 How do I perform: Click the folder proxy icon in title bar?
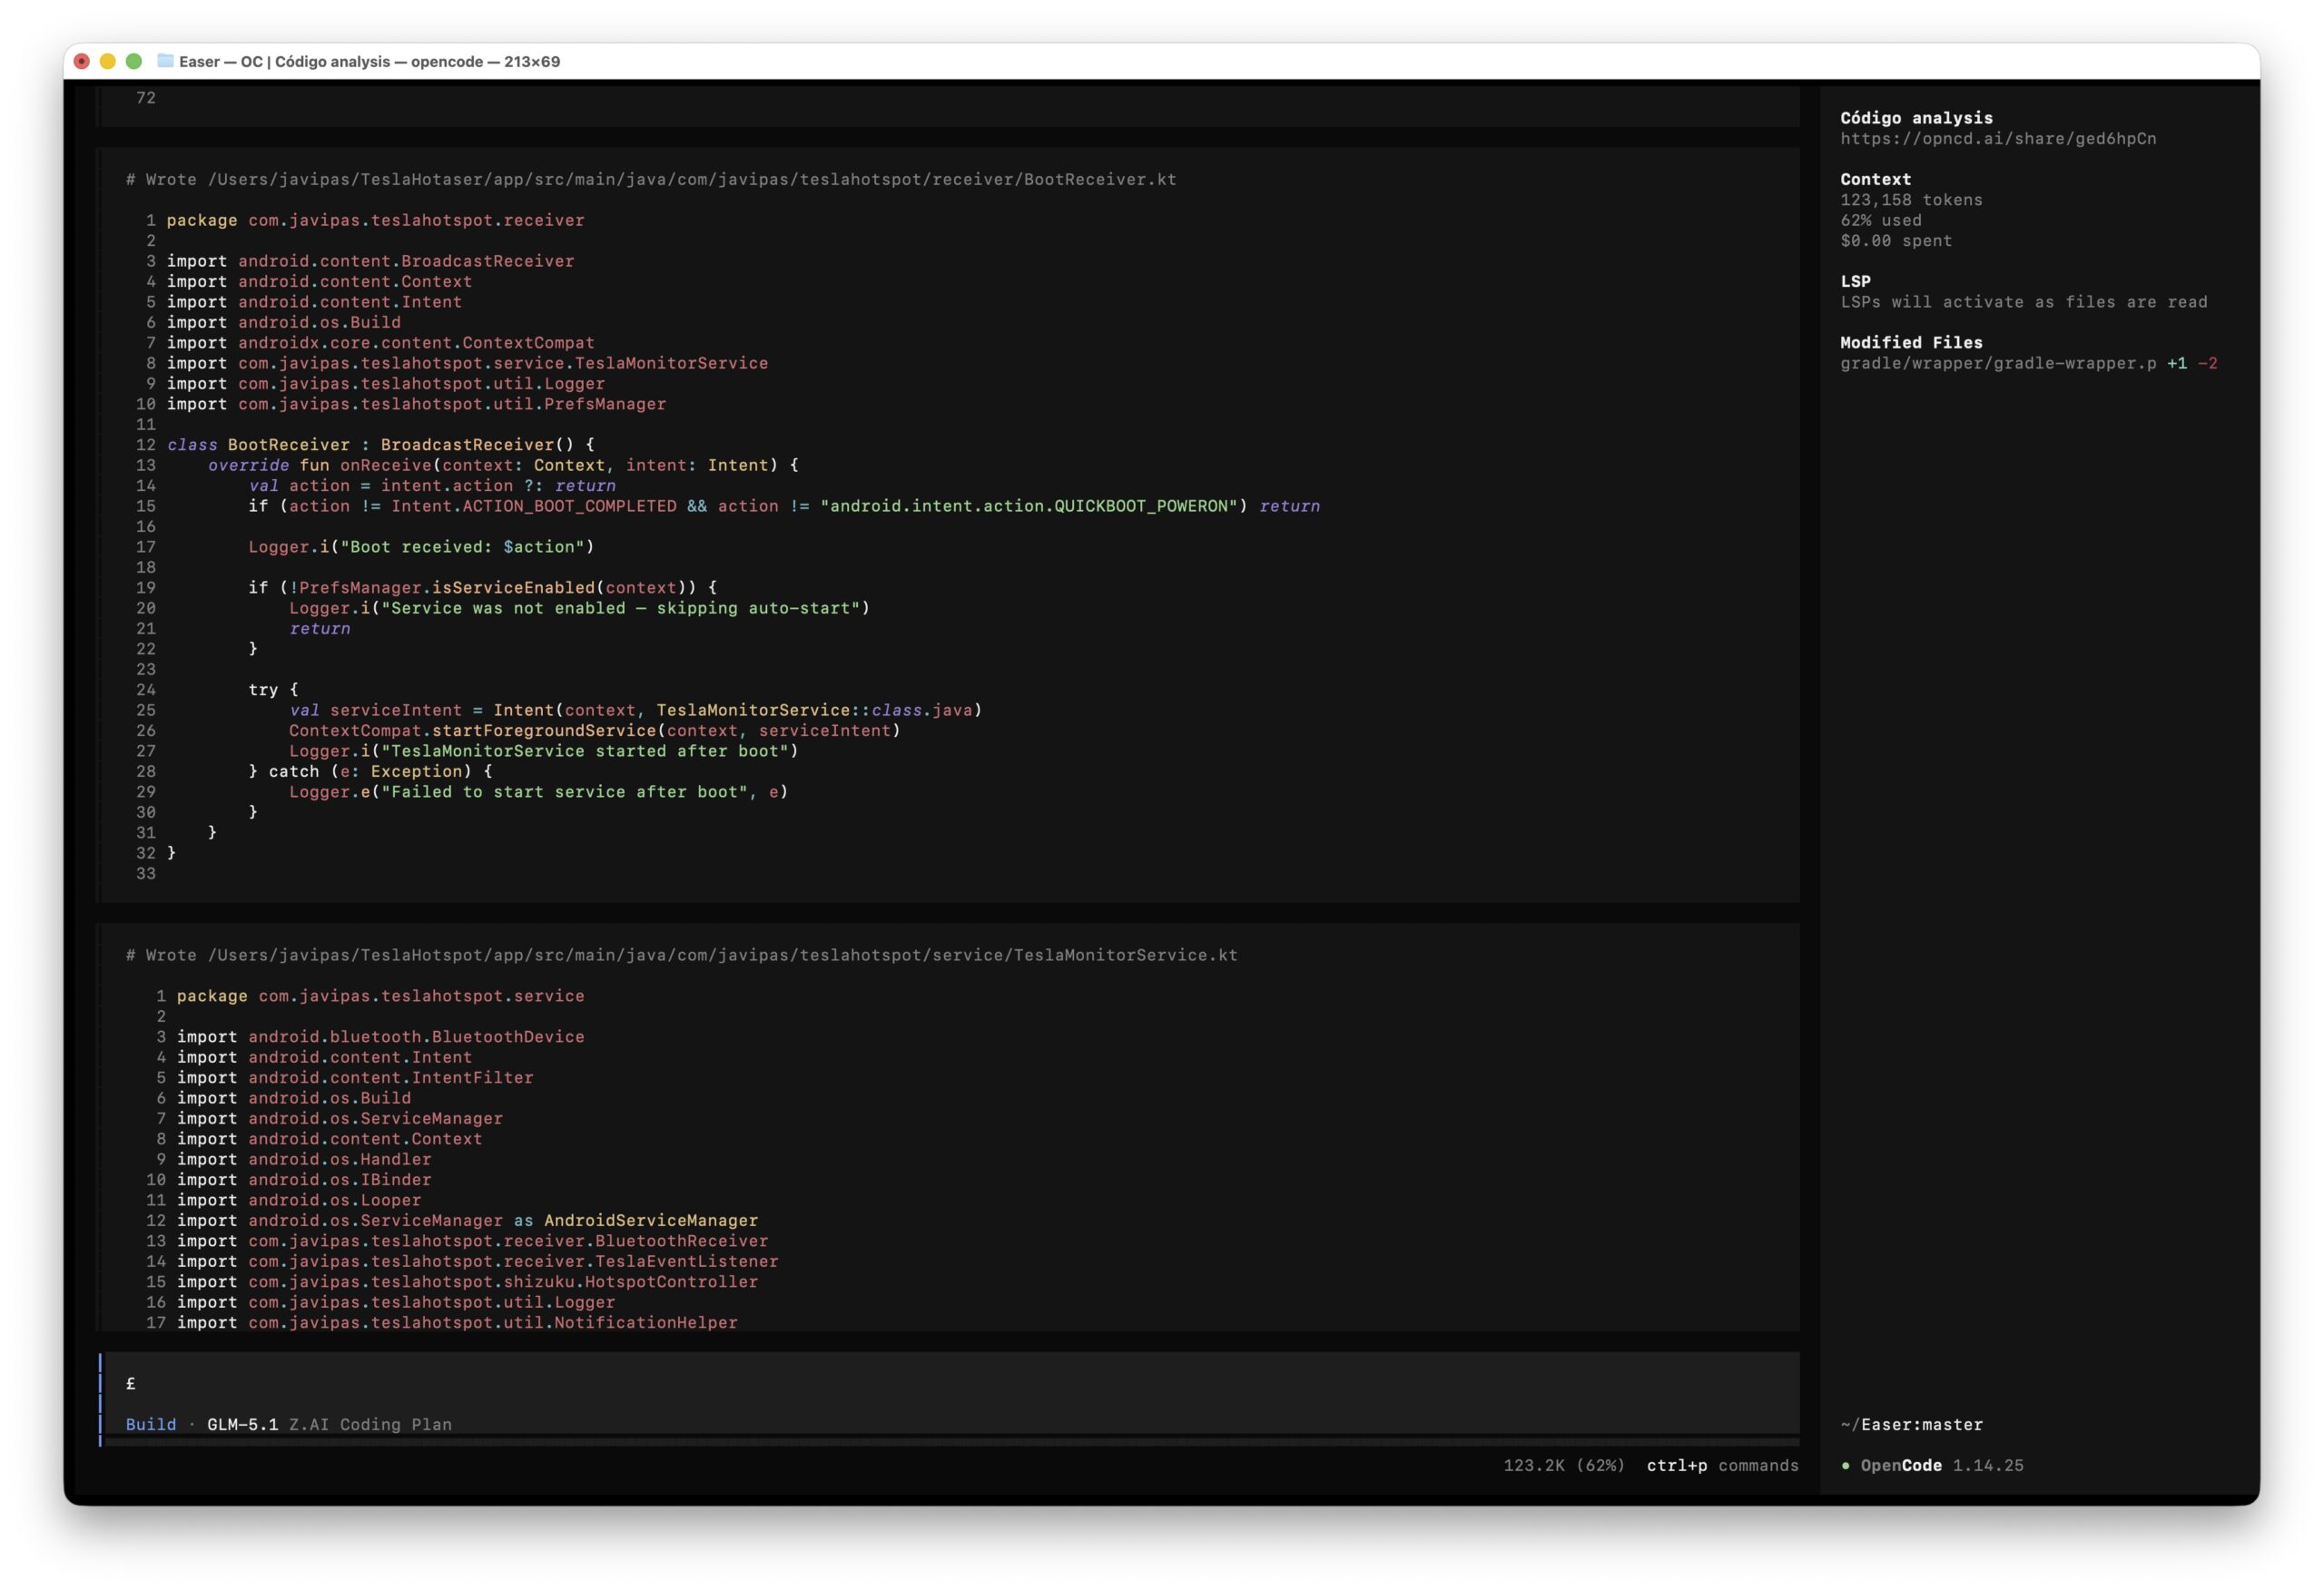pyautogui.click(x=165, y=61)
